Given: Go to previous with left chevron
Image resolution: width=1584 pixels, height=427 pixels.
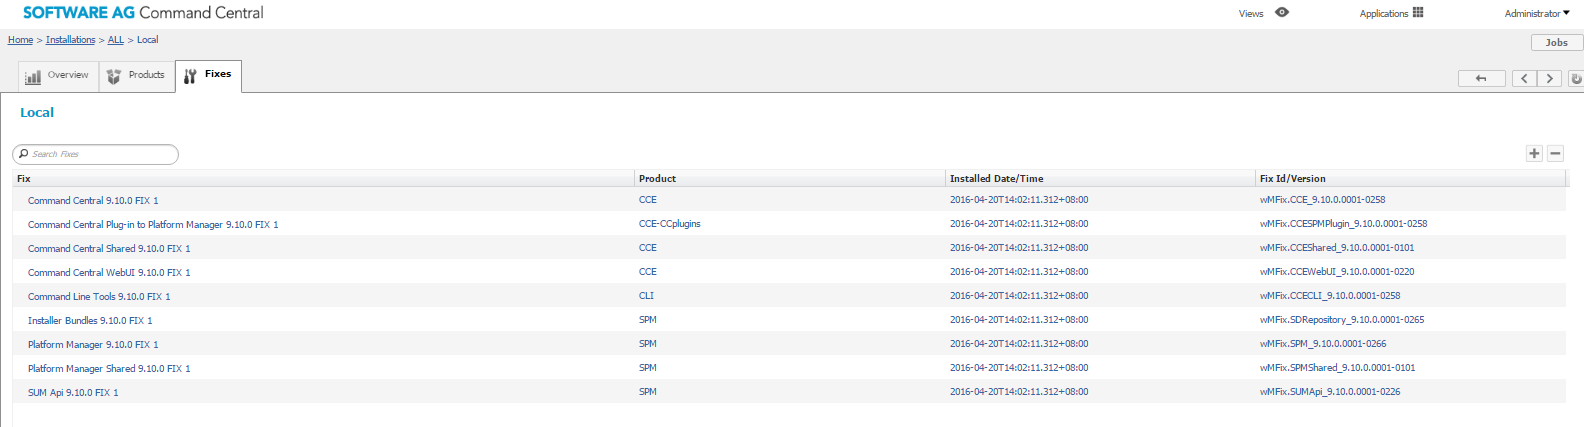Looking at the screenshot, I should [x=1524, y=79].
